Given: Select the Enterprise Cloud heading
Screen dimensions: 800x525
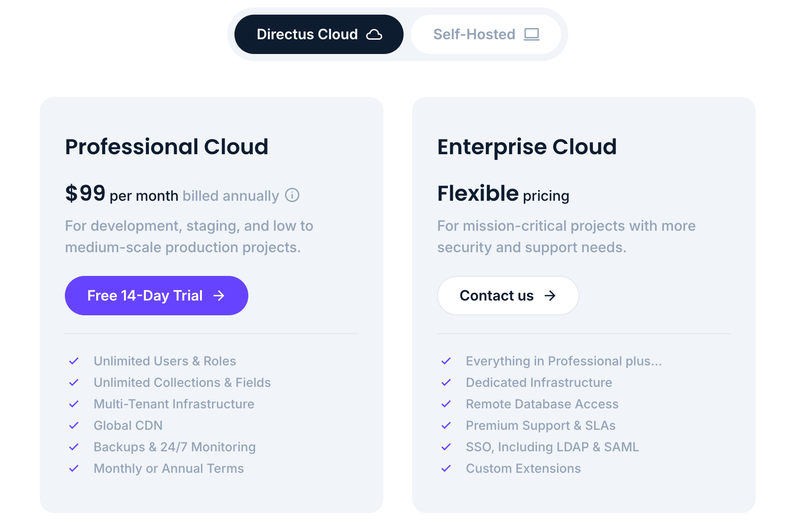Looking at the screenshot, I should 527,147.
